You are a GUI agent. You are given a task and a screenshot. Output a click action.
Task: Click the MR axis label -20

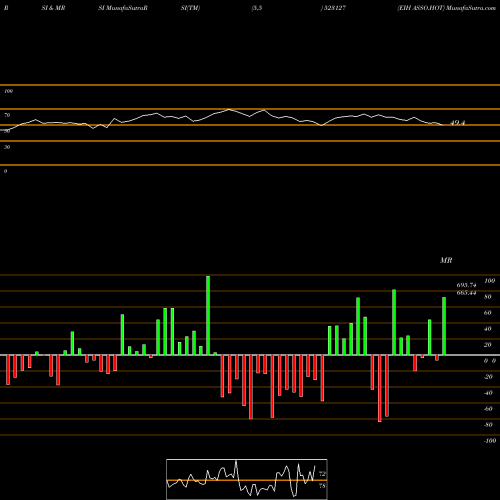(488, 377)
